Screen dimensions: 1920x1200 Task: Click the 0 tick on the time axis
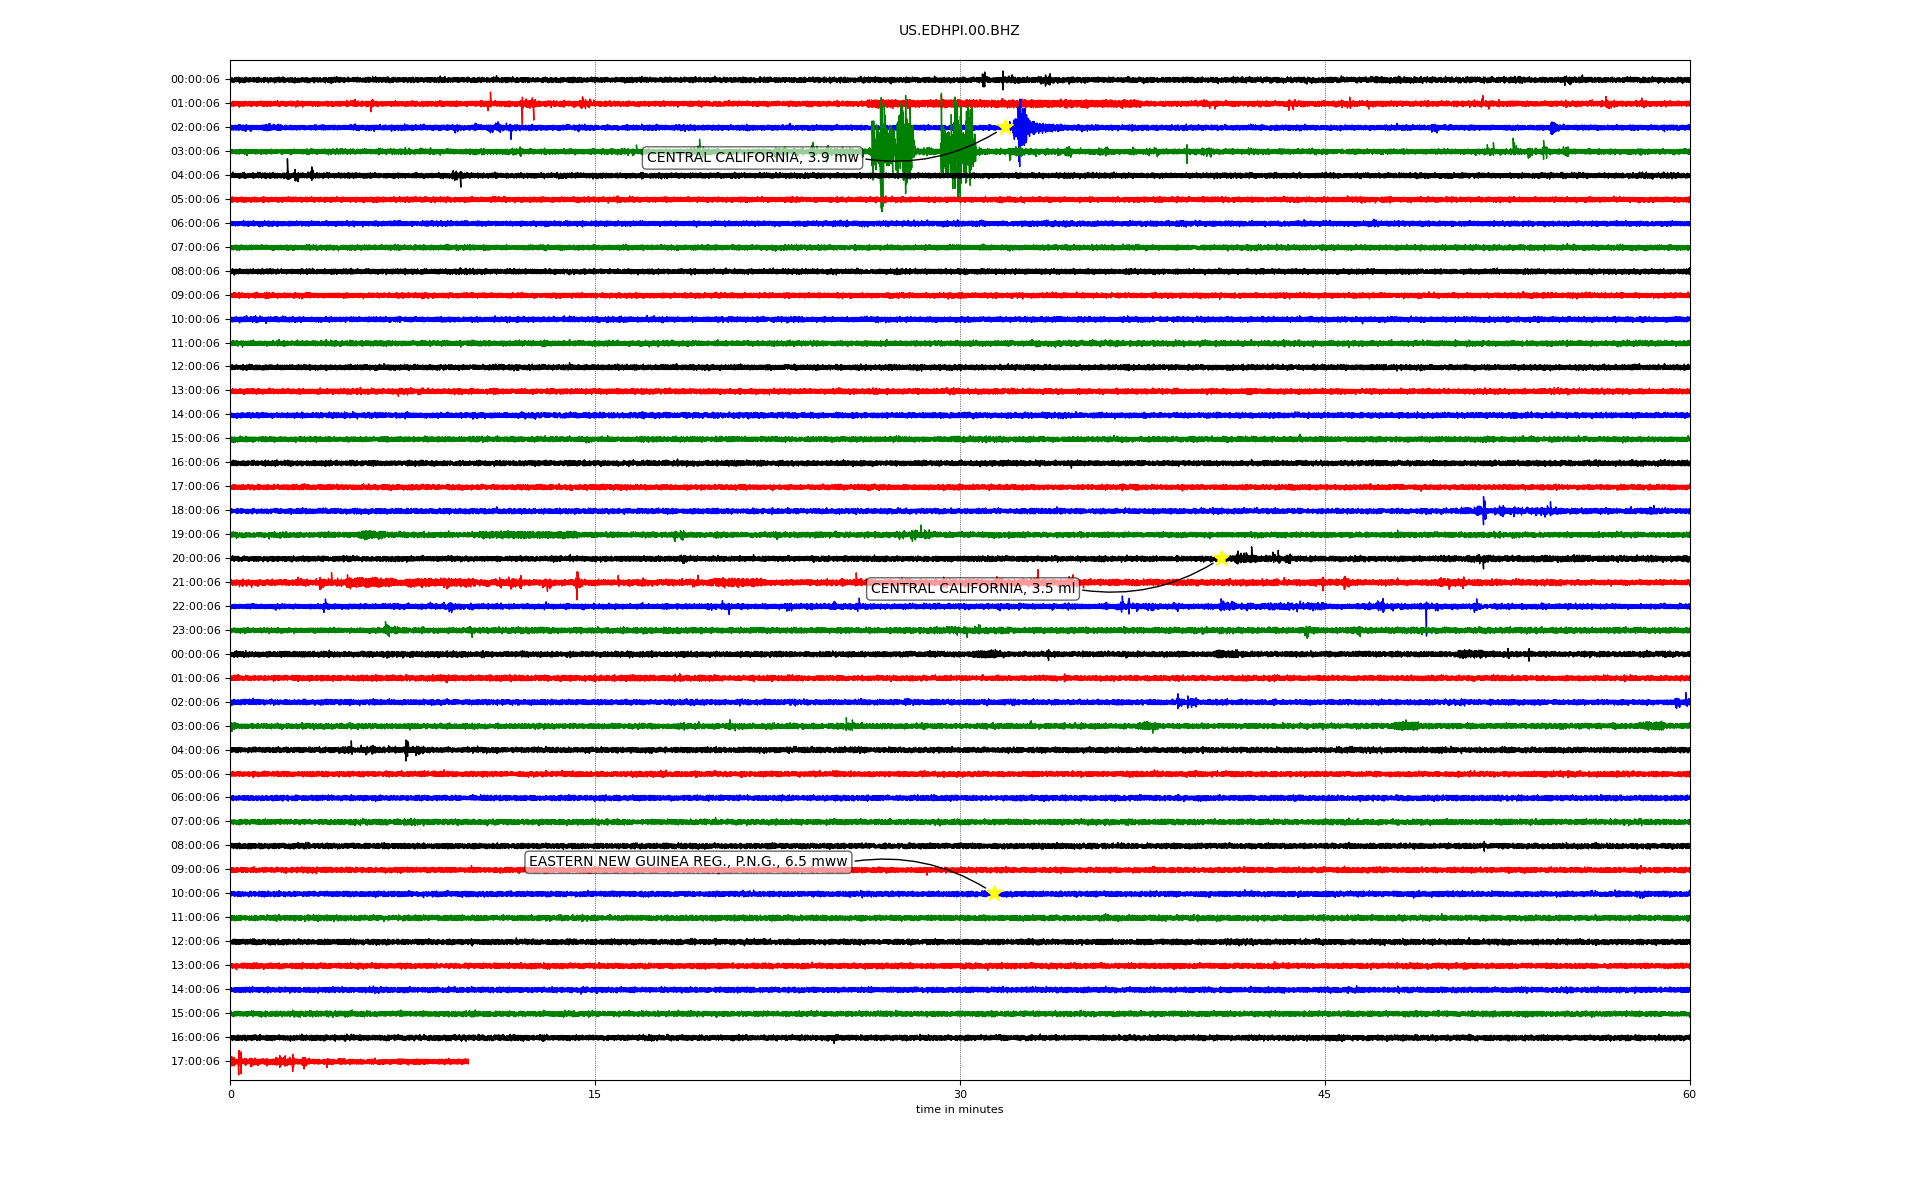tap(231, 1094)
